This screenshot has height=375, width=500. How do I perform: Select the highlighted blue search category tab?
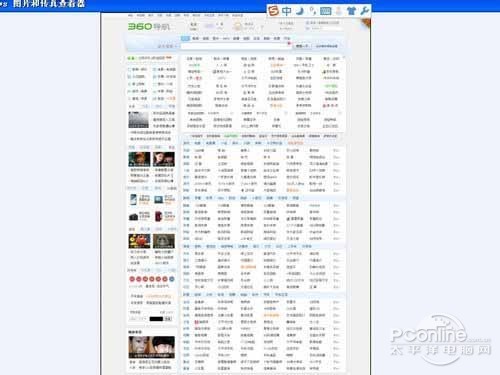click(185, 38)
